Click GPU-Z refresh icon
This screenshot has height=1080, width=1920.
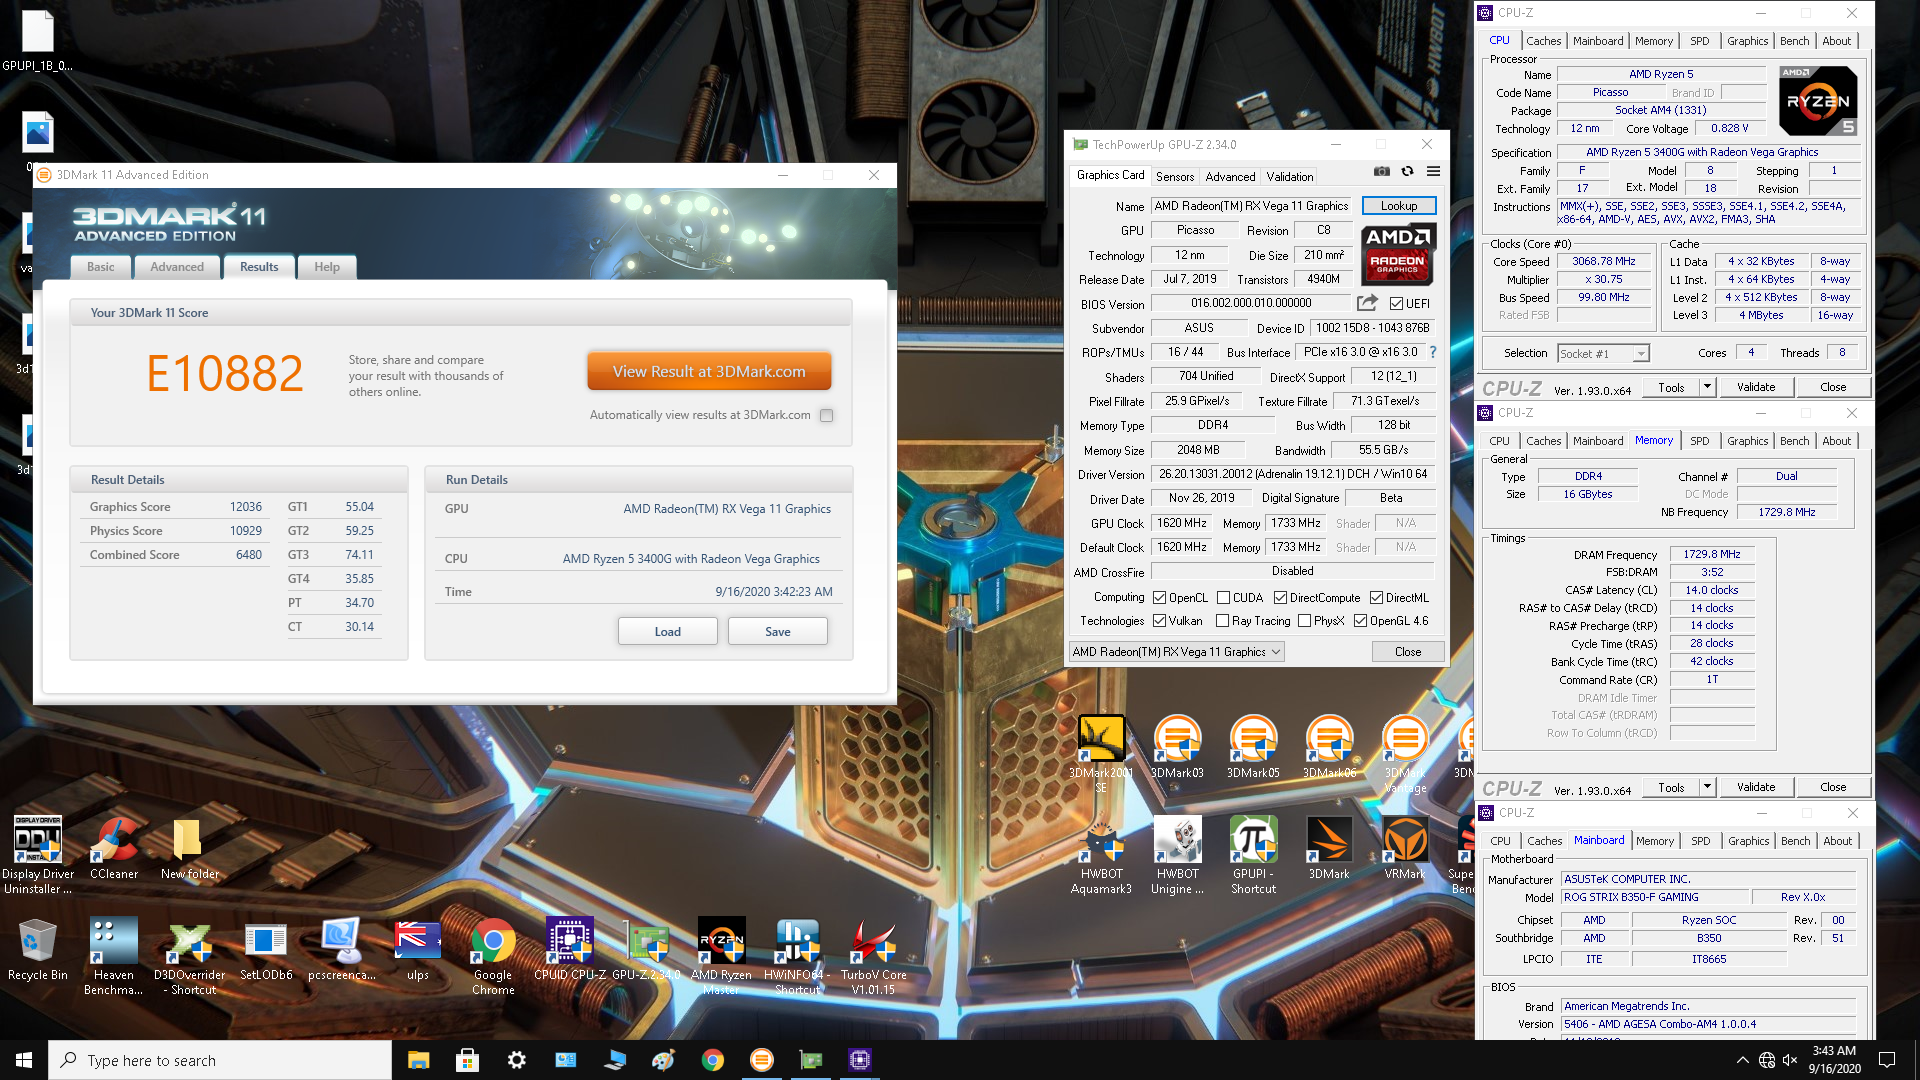pyautogui.click(x=1407, y=172)
